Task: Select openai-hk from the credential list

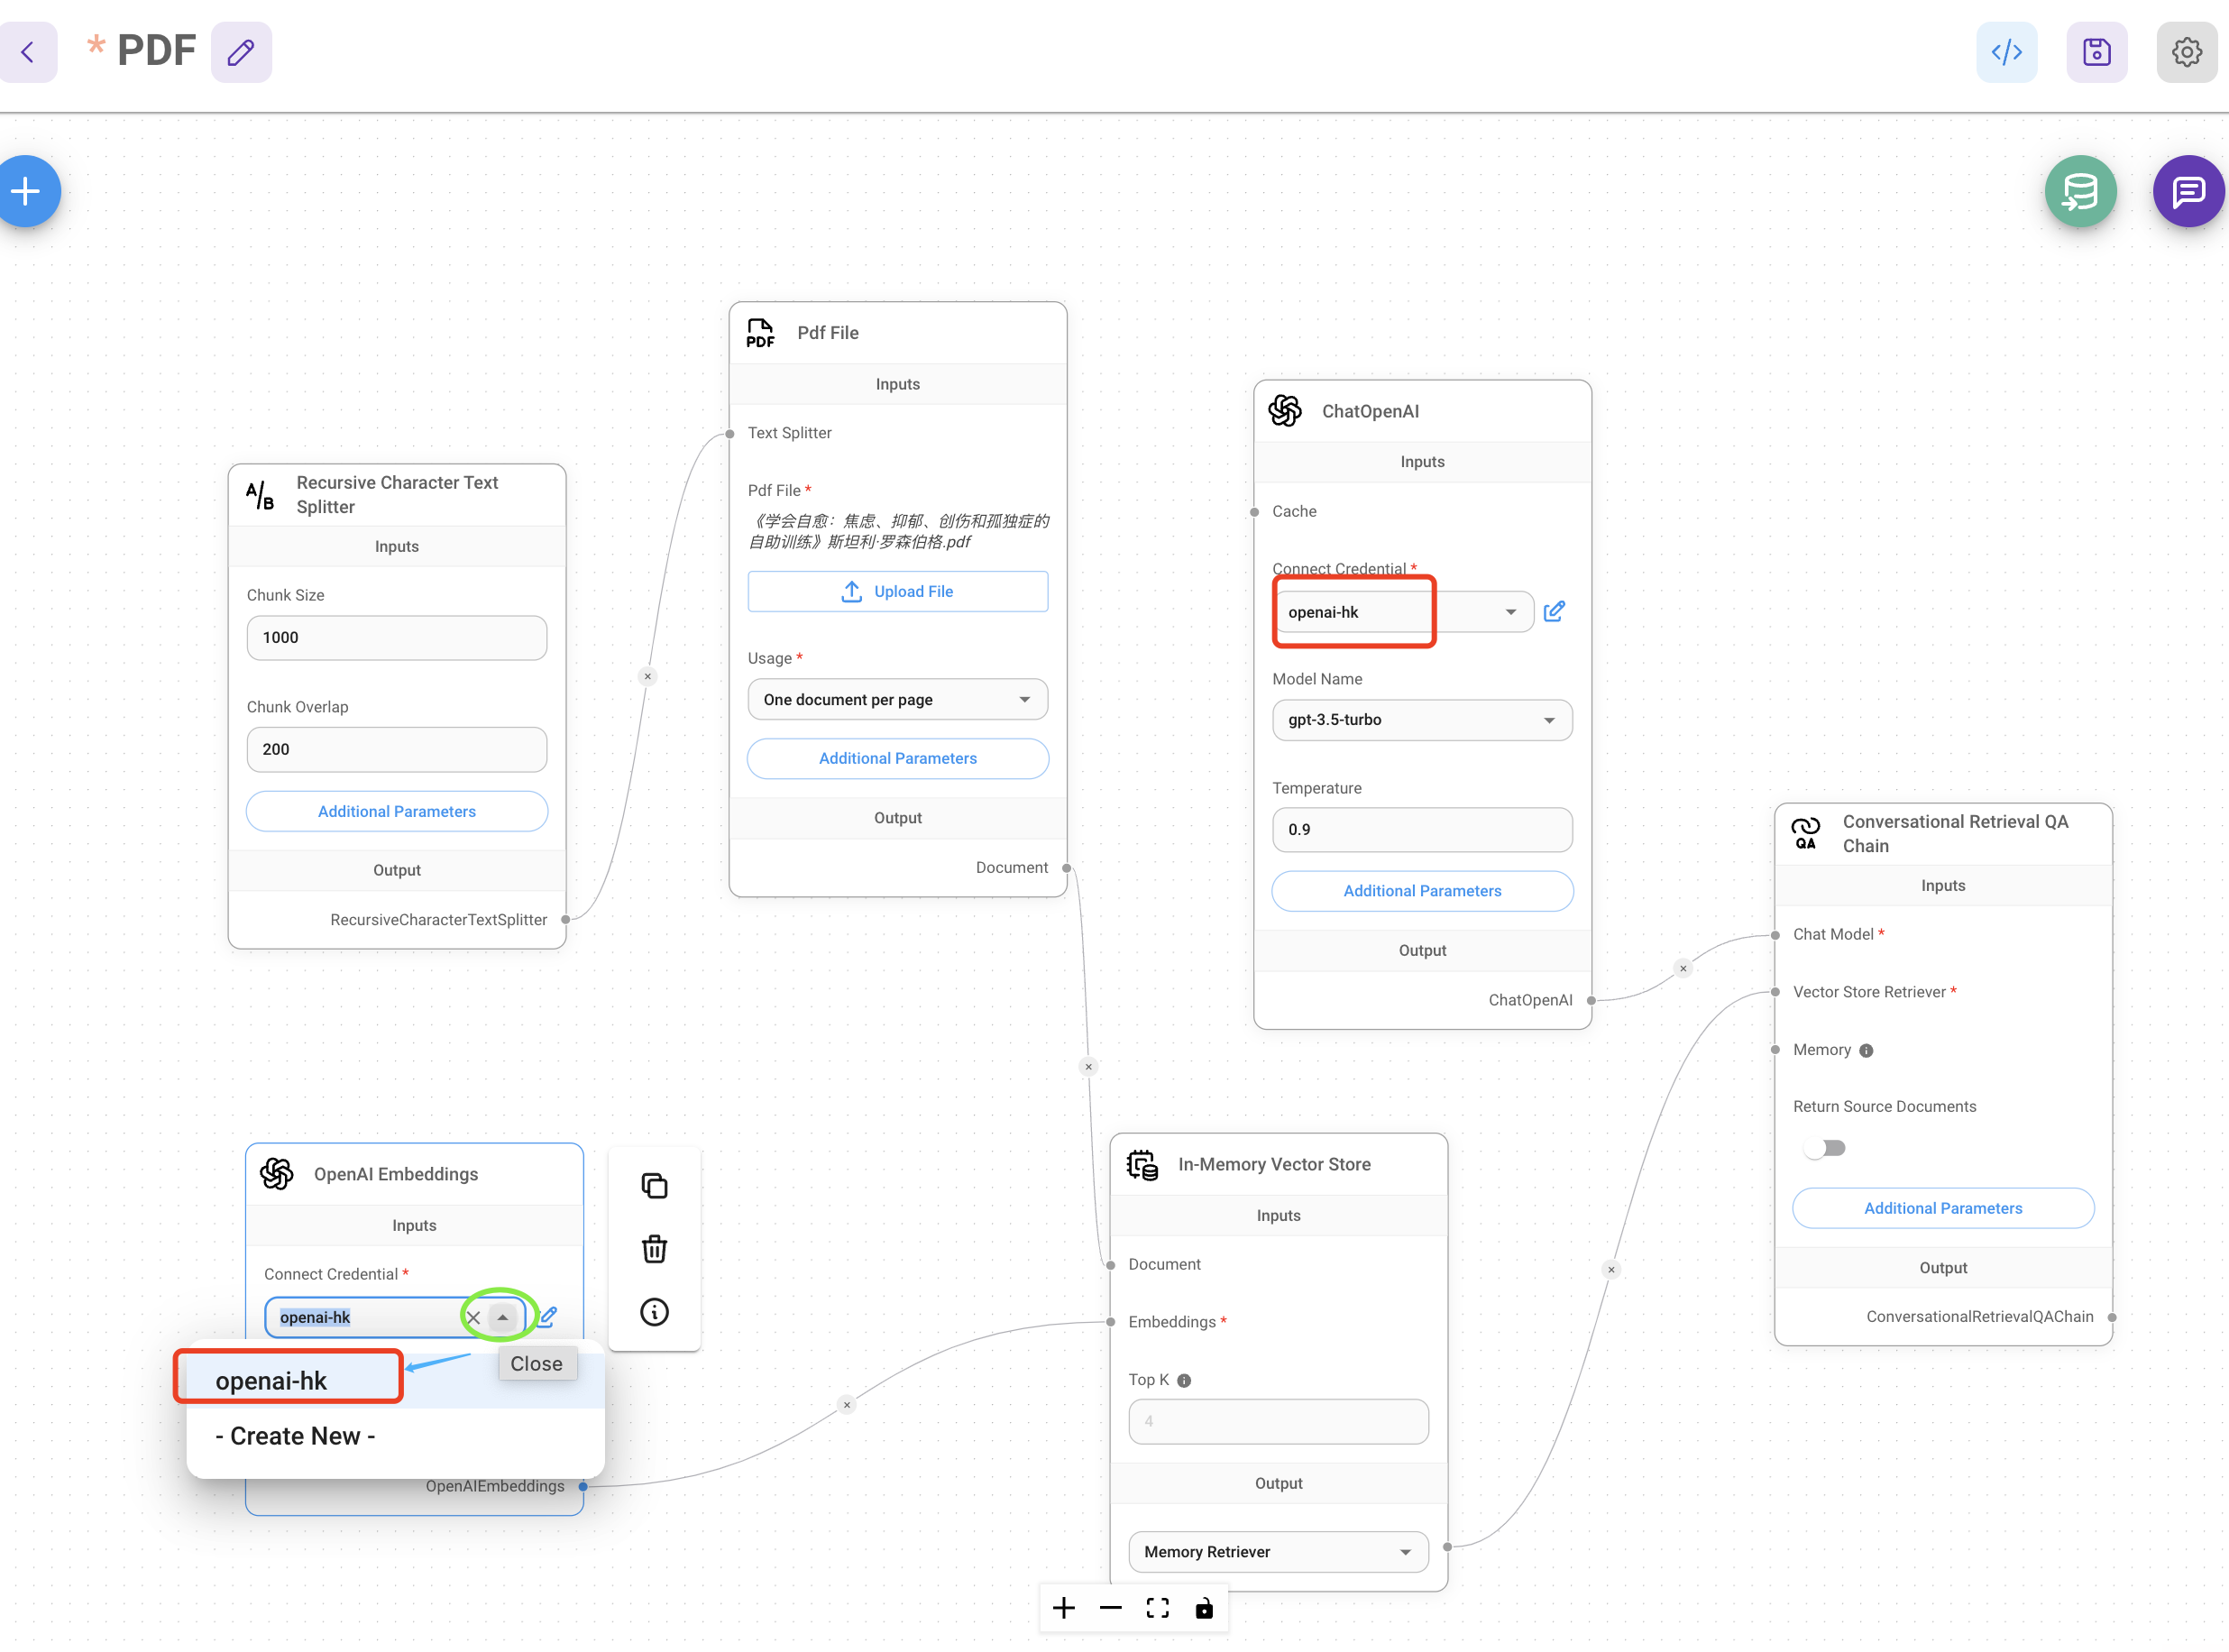Action: 271,1381
